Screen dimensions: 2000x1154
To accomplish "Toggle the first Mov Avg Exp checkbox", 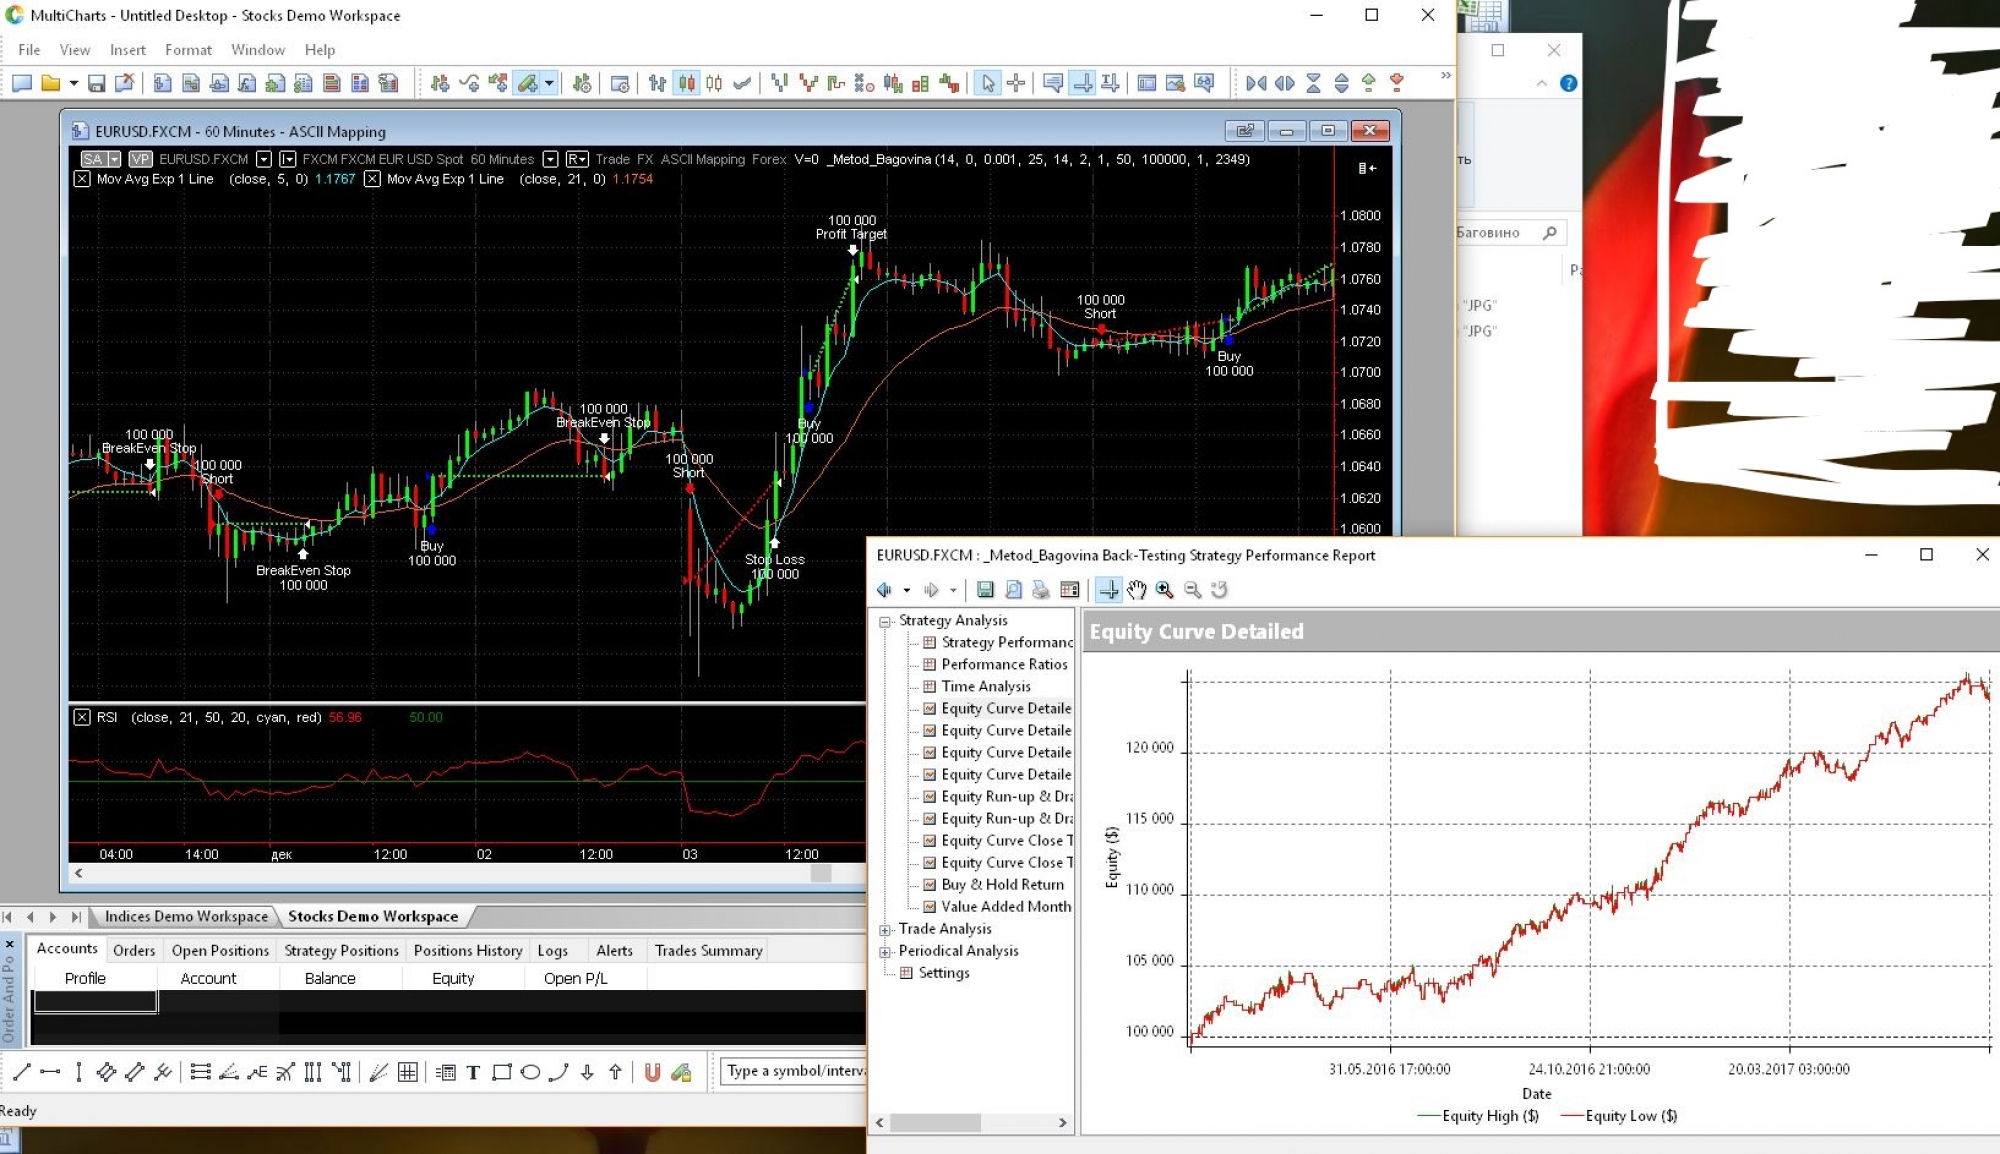I will pyautogui.click(x=82, y=179).
